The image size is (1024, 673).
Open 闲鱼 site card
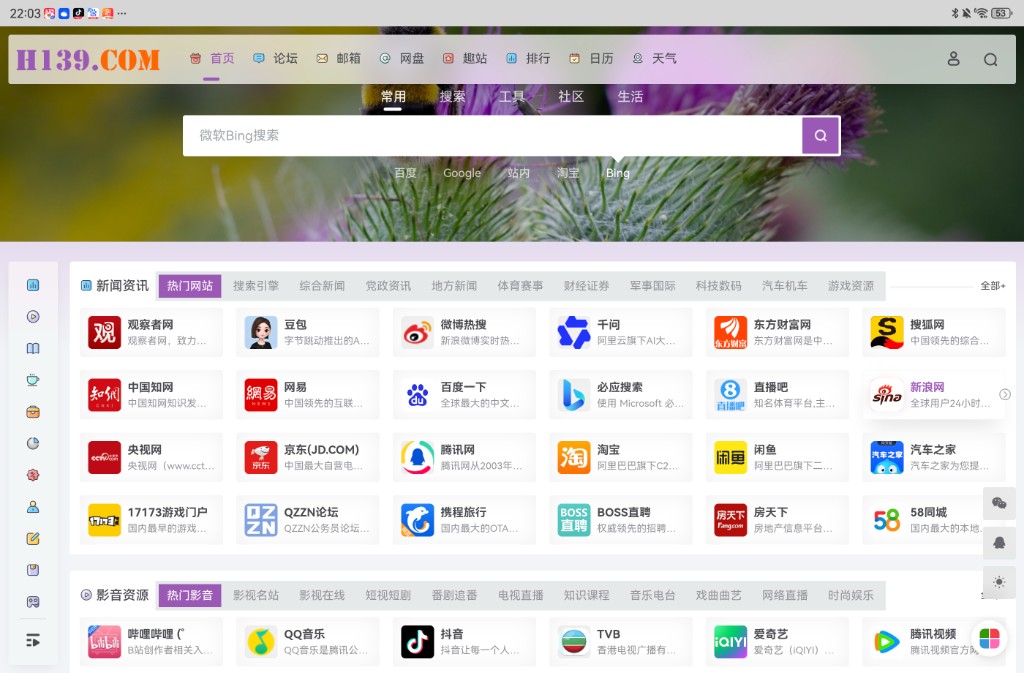pyautogui.click(x=778, y=458)
